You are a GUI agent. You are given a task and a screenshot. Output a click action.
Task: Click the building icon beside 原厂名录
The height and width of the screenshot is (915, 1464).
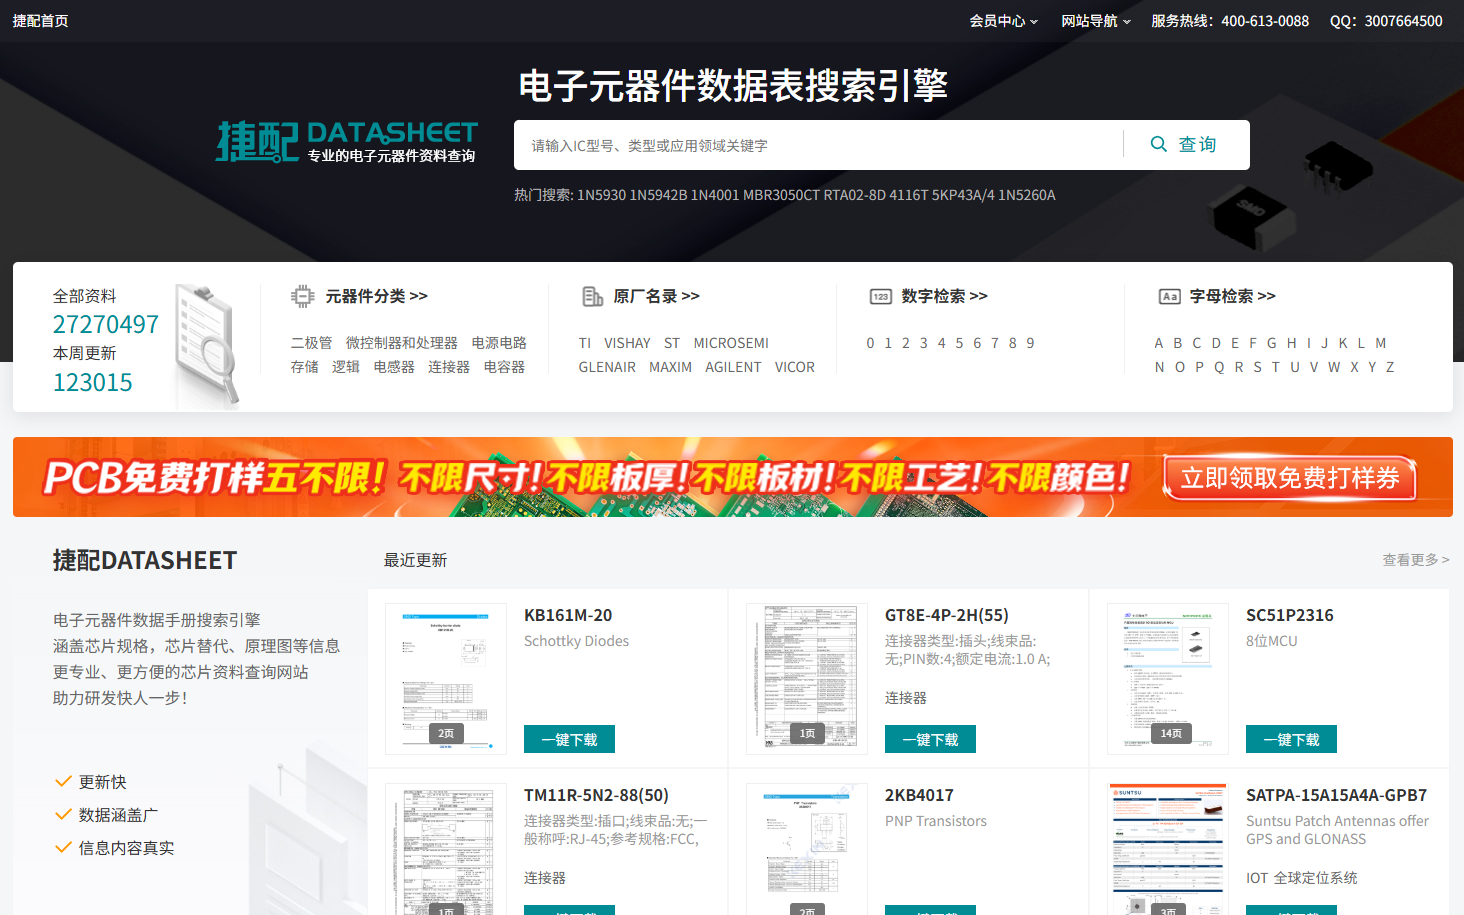(x=592, y=296)
